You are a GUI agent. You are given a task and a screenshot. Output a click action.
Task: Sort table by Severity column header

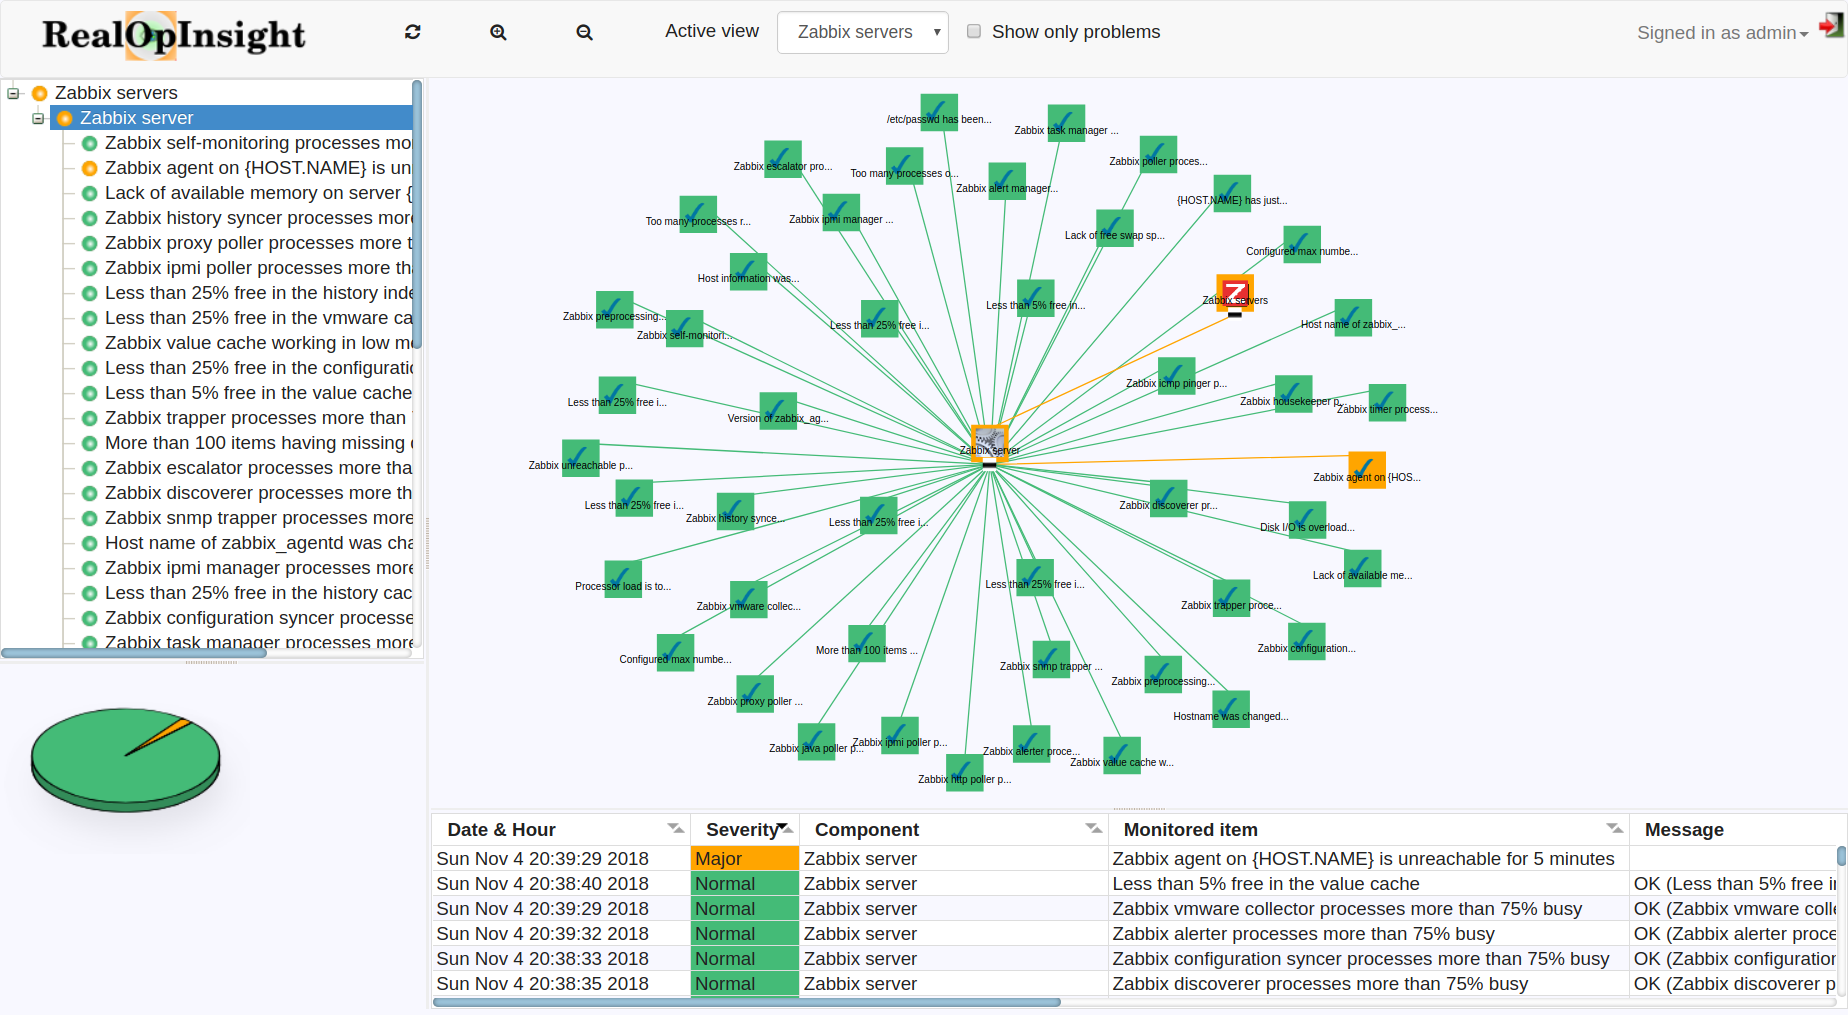[x=742, y=830]
